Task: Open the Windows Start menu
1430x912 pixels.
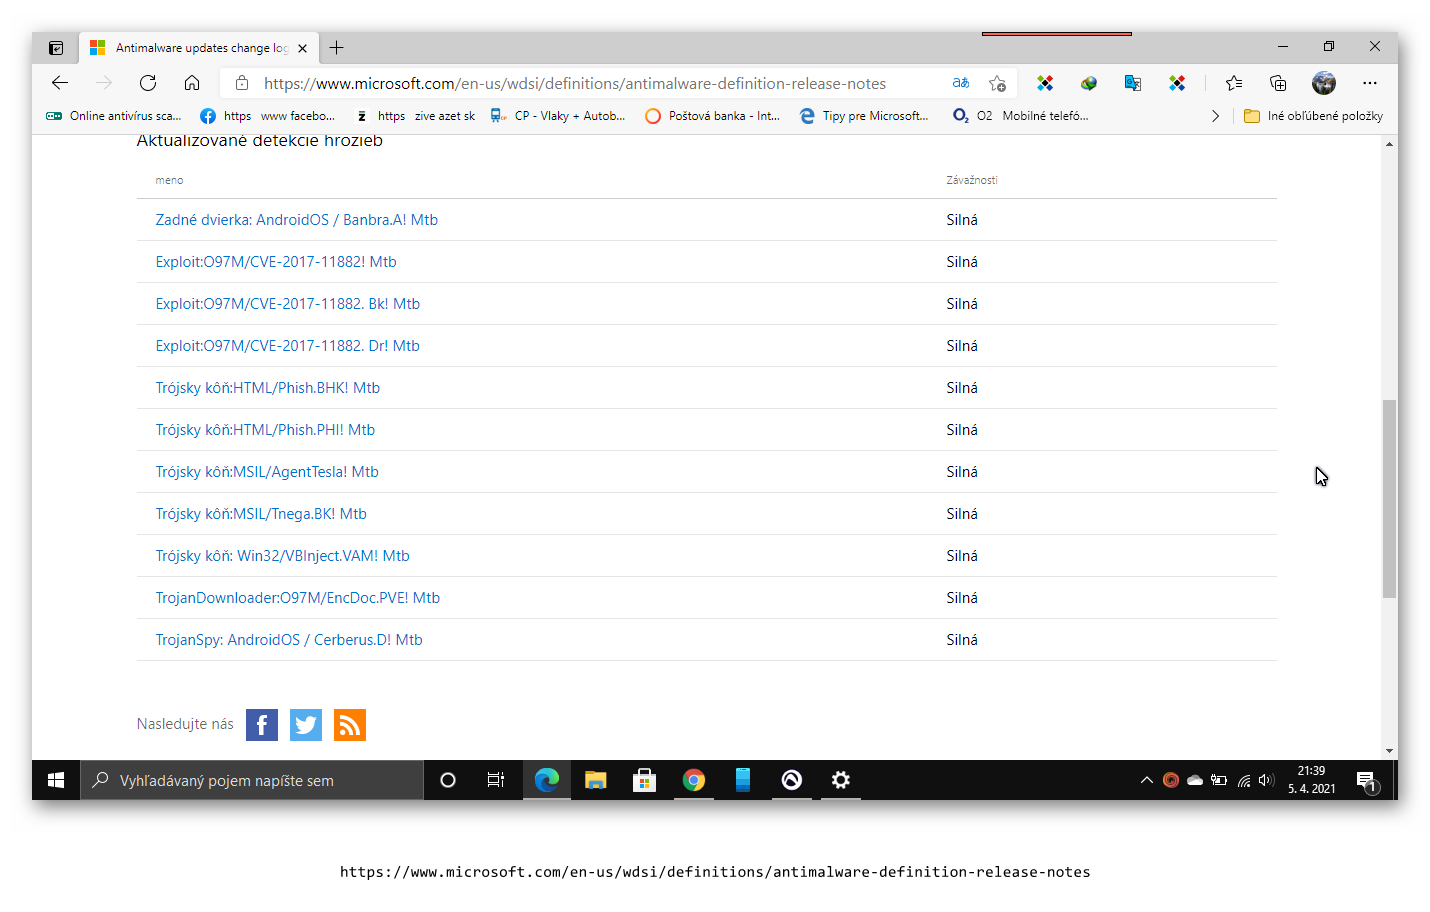Action: tap(56, 780)
